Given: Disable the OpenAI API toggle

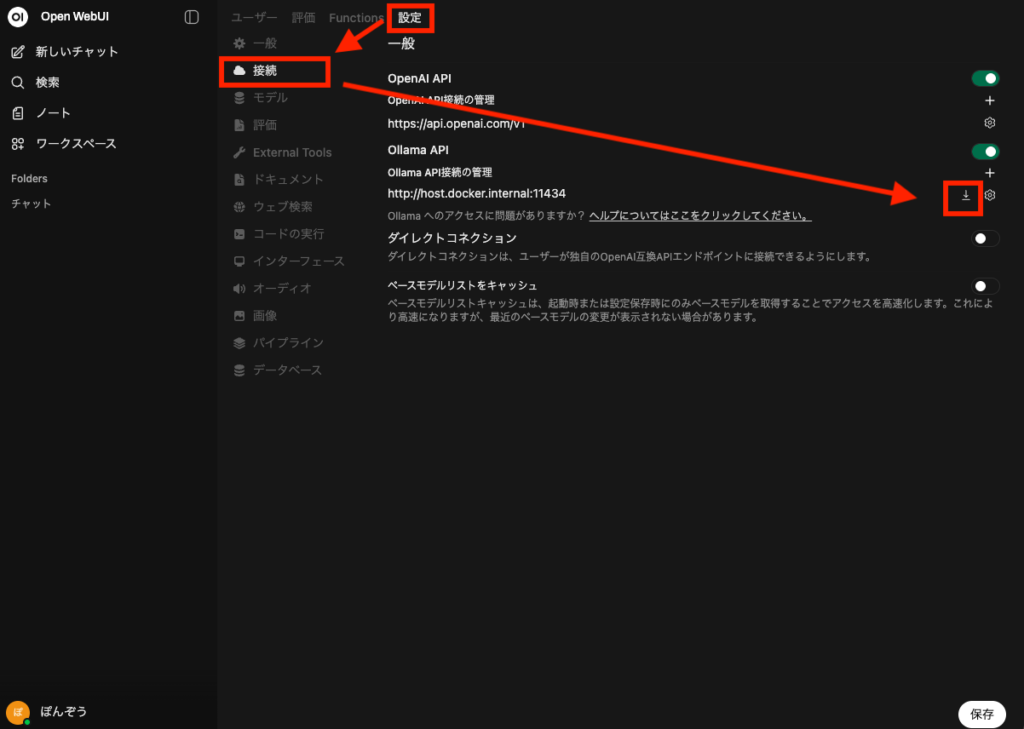Looking at the screenshot, I should click(985, 78).
